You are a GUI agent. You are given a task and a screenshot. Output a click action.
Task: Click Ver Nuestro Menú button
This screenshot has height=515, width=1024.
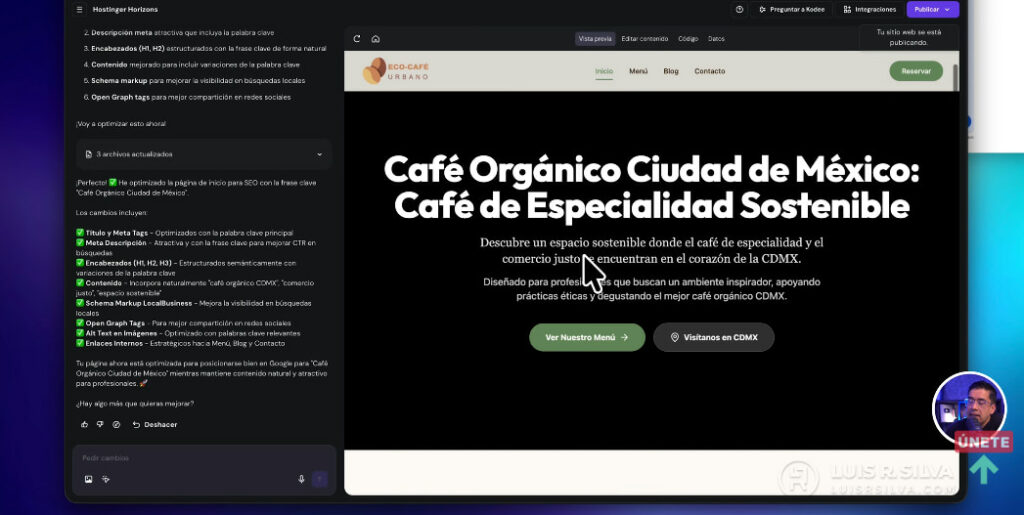587,337
